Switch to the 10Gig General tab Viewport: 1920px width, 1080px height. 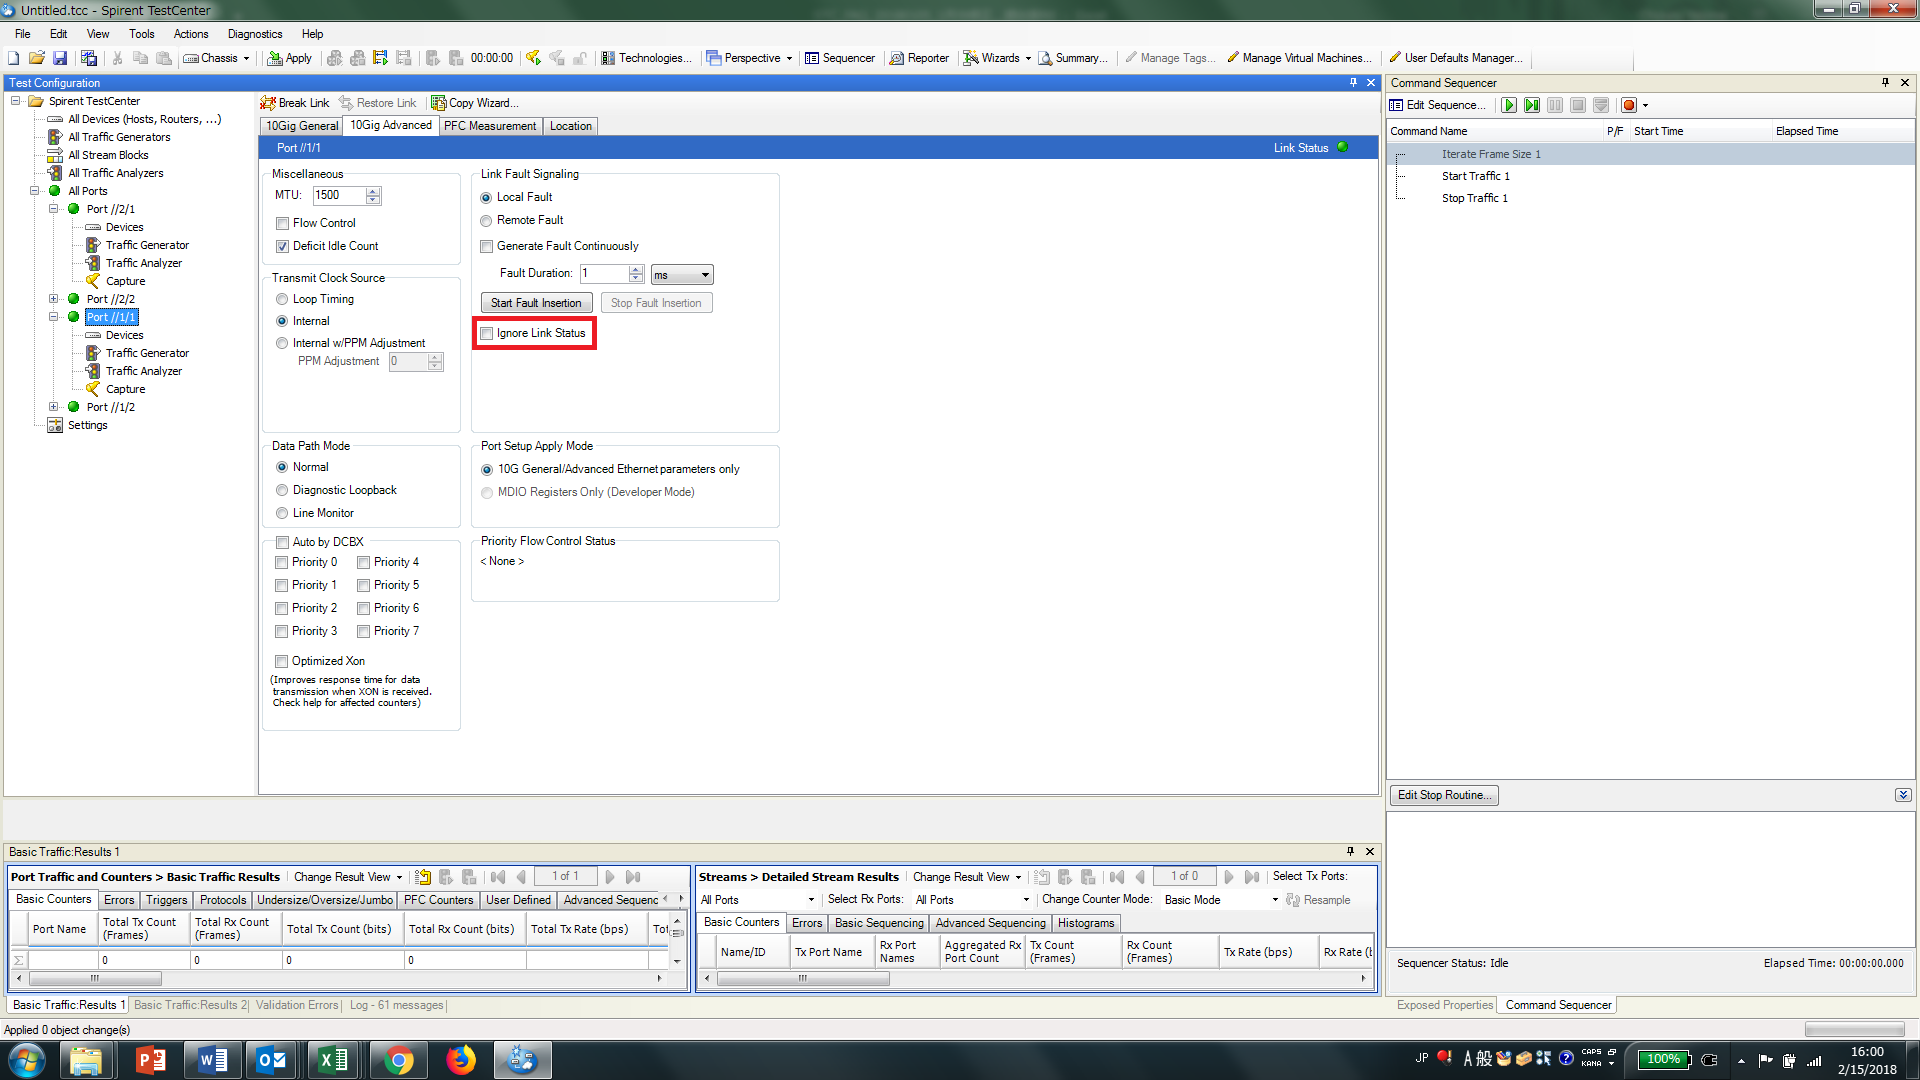pos(302,126)
